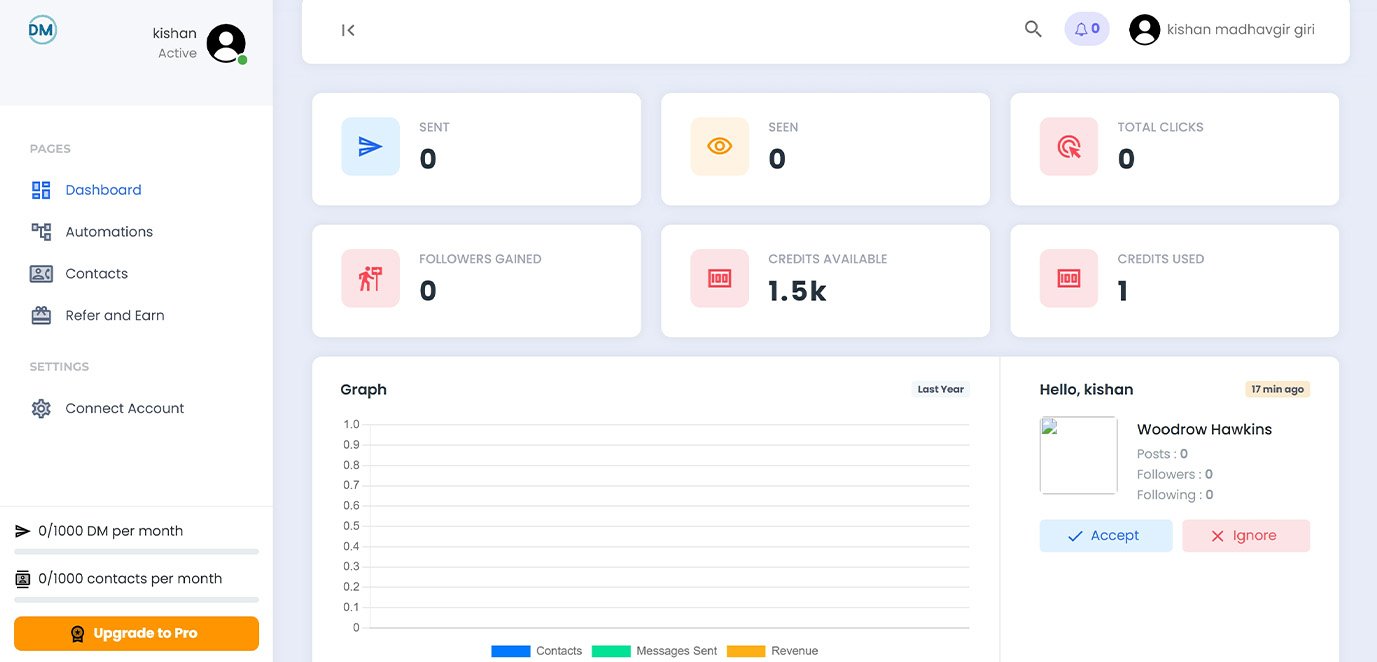Click the Total Clicks cursor icon
1377x662 pixels.
[1068, 147]
